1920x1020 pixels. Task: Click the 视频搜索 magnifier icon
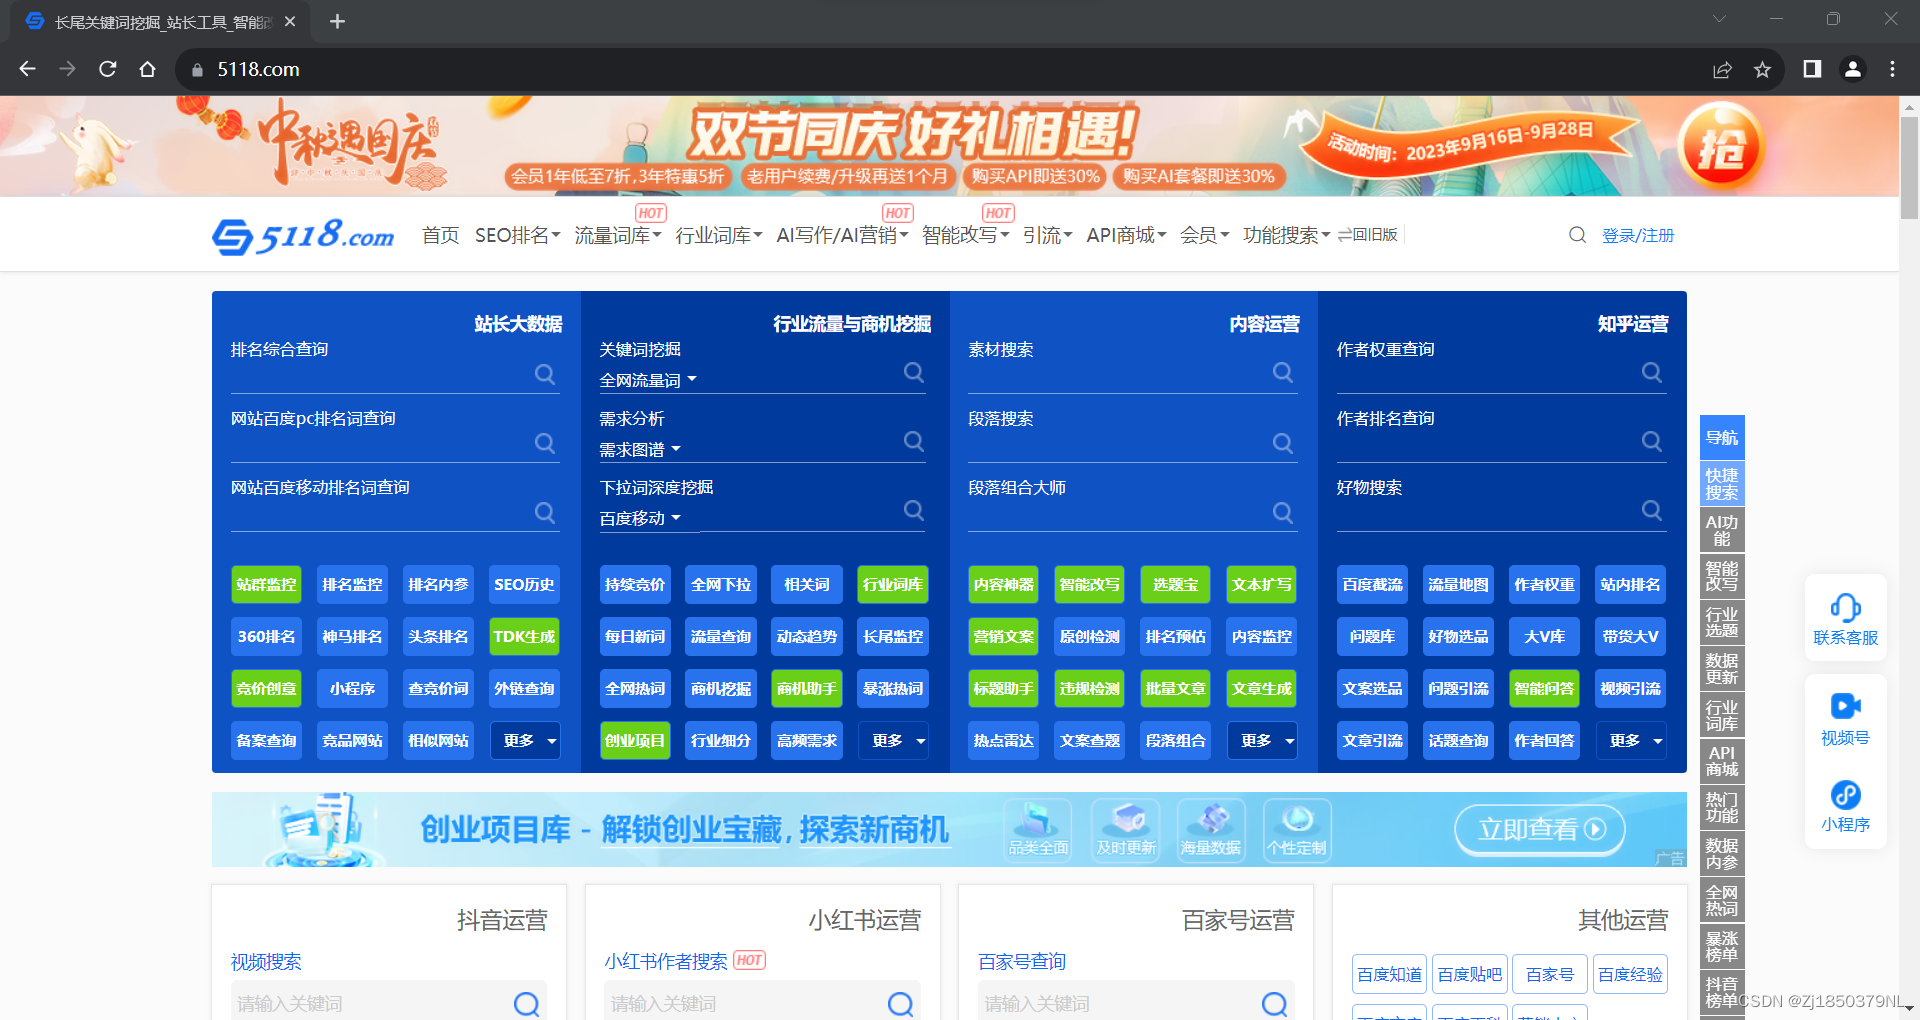pyautogui.click(x=527, y=1004)
